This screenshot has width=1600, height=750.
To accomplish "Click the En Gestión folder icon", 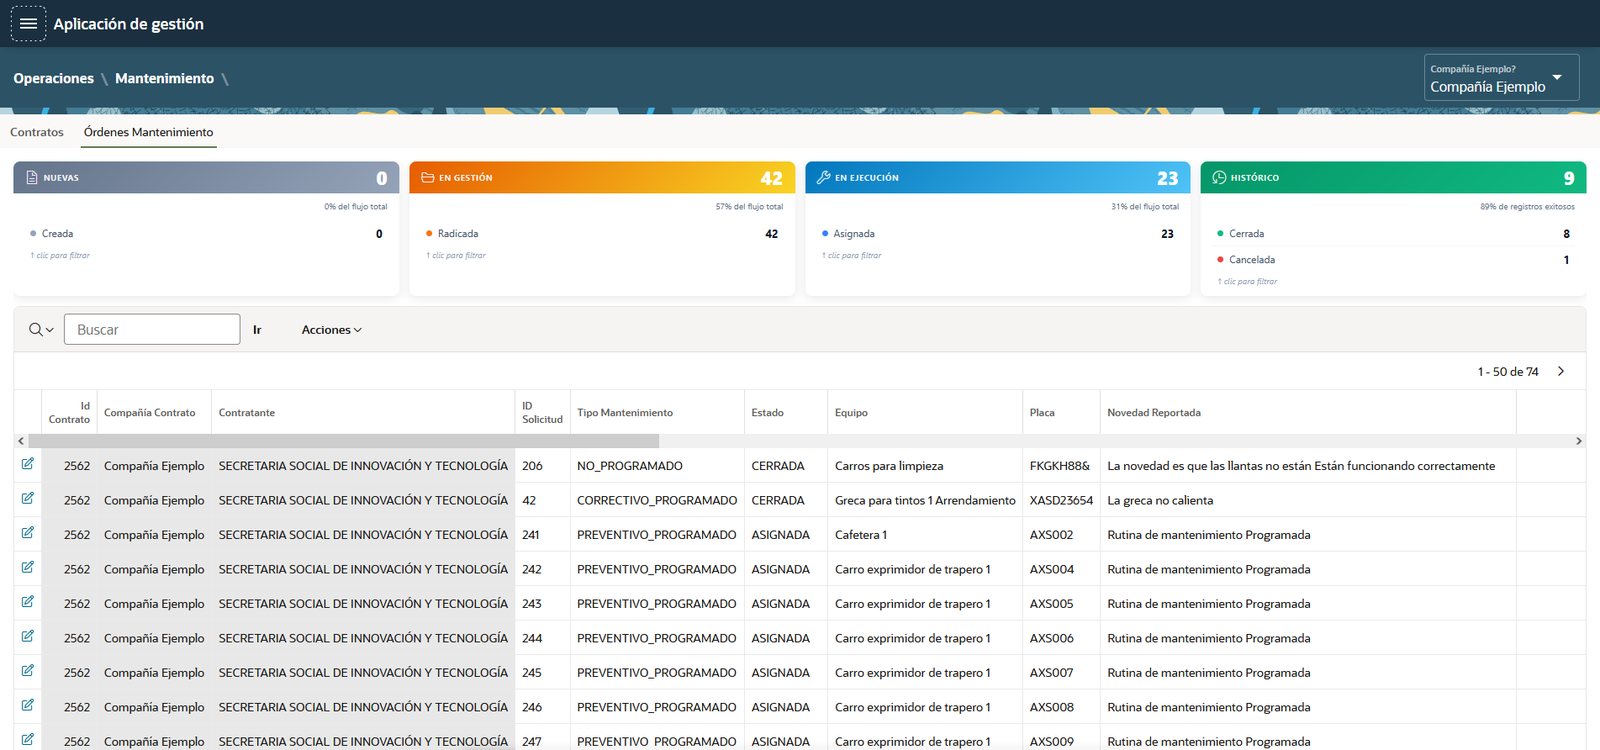I will pyautogui.click(x=428, y=177).
